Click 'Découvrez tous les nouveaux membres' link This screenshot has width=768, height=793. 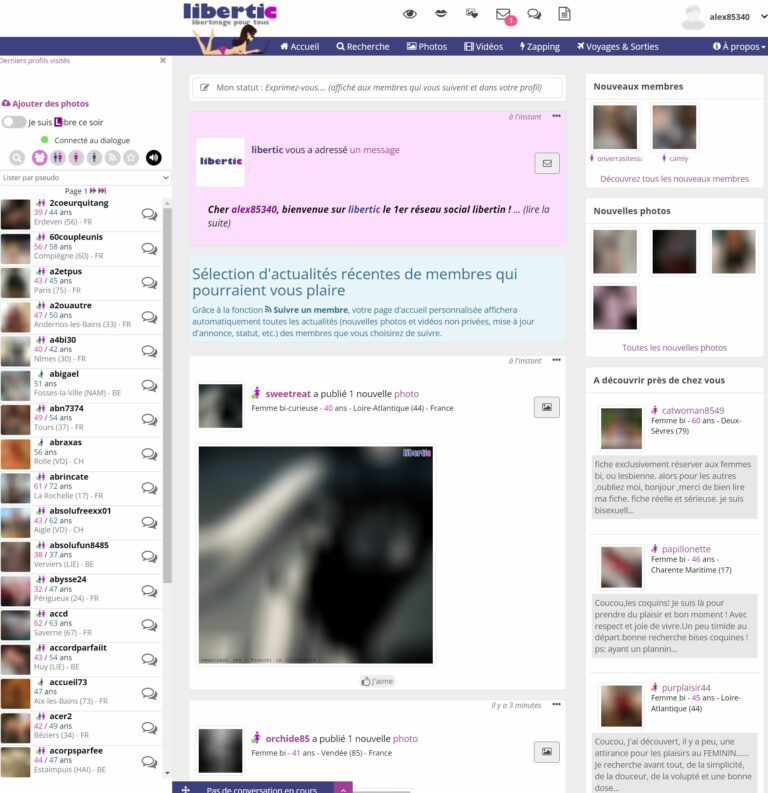(x=674, y=179)
